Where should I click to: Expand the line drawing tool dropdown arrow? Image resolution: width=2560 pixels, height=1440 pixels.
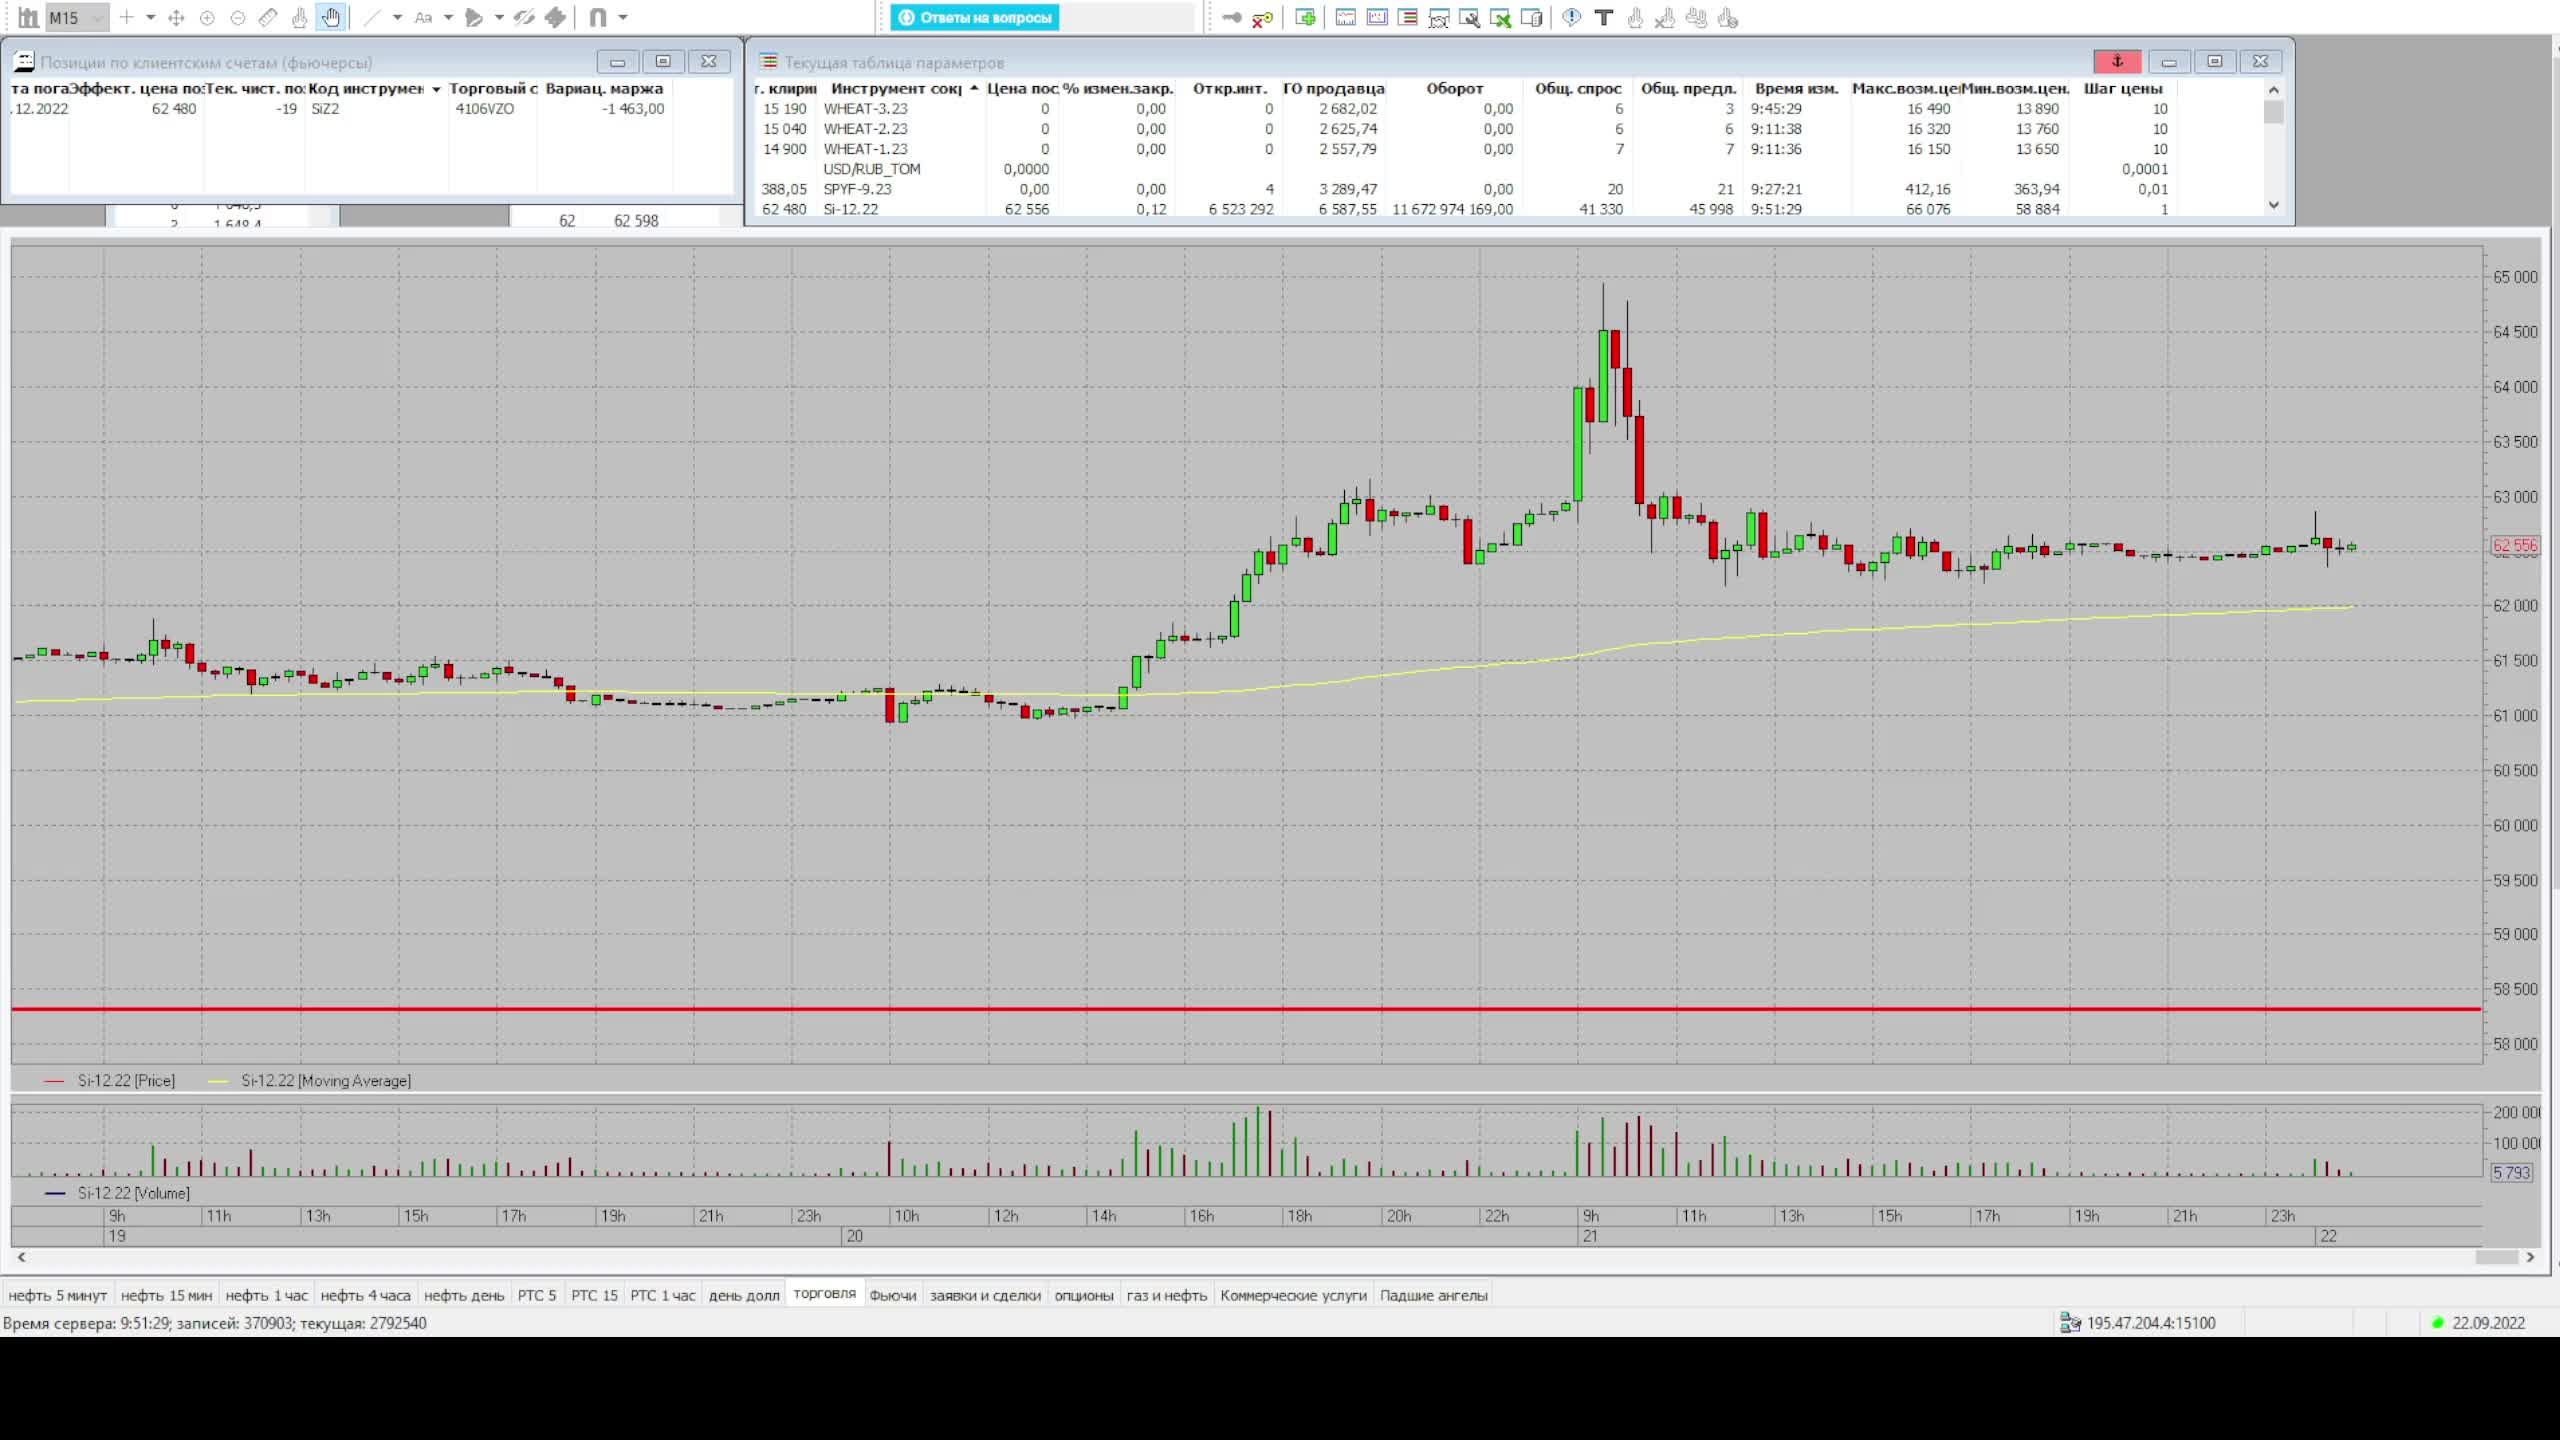[x=397, y=17]
